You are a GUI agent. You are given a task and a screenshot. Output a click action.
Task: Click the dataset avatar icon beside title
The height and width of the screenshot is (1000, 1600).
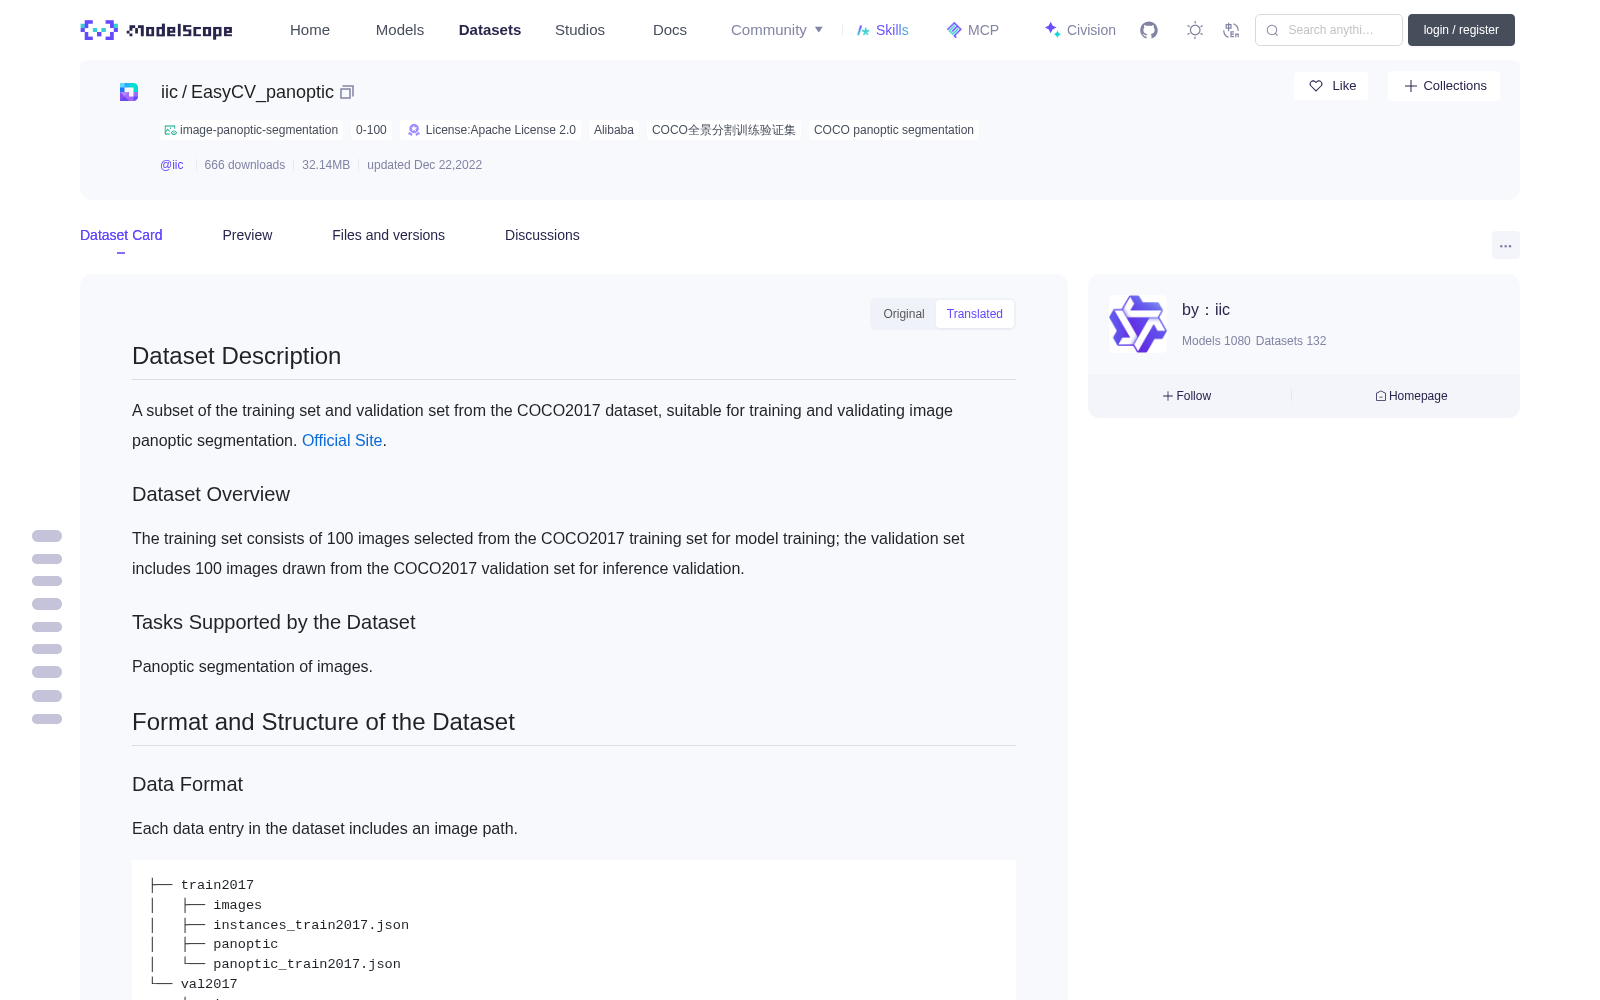coord(129,92)
